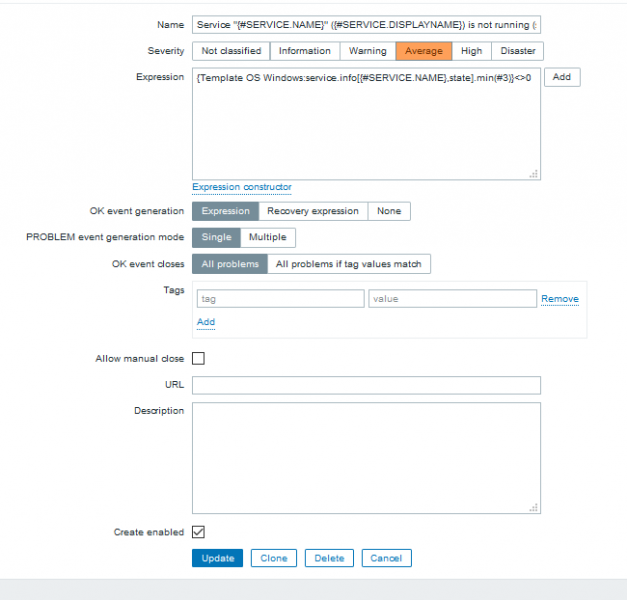Click the Update button
The width and height of the screenshot is (627, 600).
pyautogui.click(x=217, y=558)
